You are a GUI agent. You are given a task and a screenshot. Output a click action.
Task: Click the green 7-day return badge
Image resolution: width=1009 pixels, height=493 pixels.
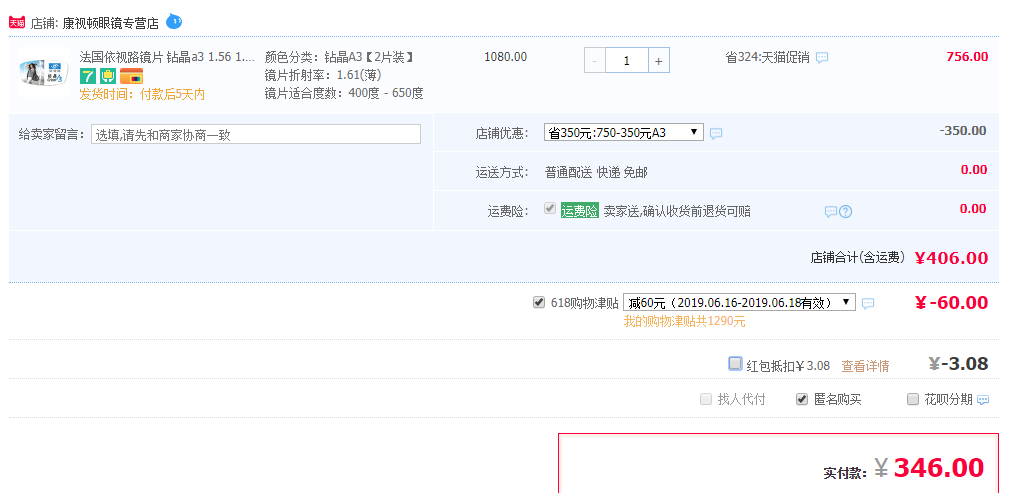pos(88,76)
